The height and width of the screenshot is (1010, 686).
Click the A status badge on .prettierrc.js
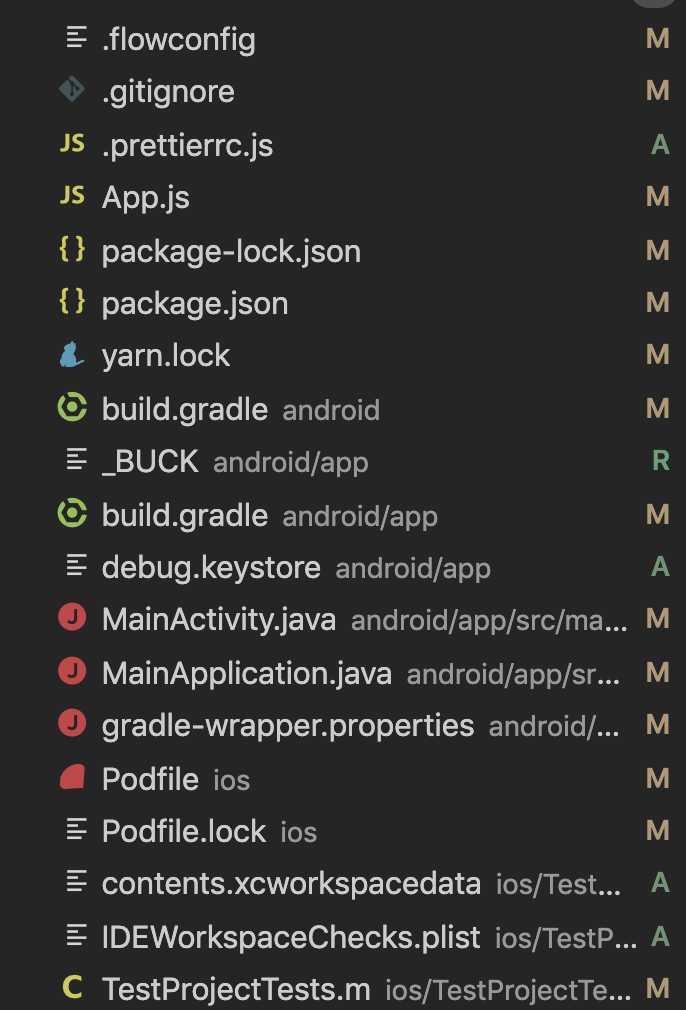pos(659,144)
